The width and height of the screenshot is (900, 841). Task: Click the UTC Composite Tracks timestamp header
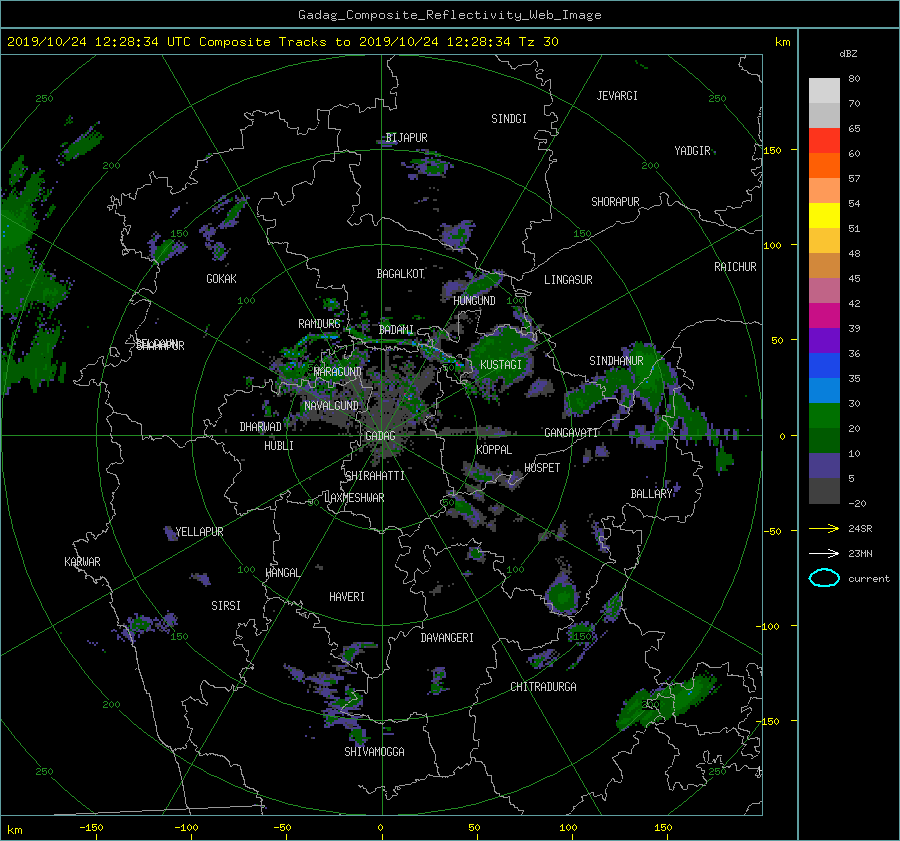click(x=282, y=42)
